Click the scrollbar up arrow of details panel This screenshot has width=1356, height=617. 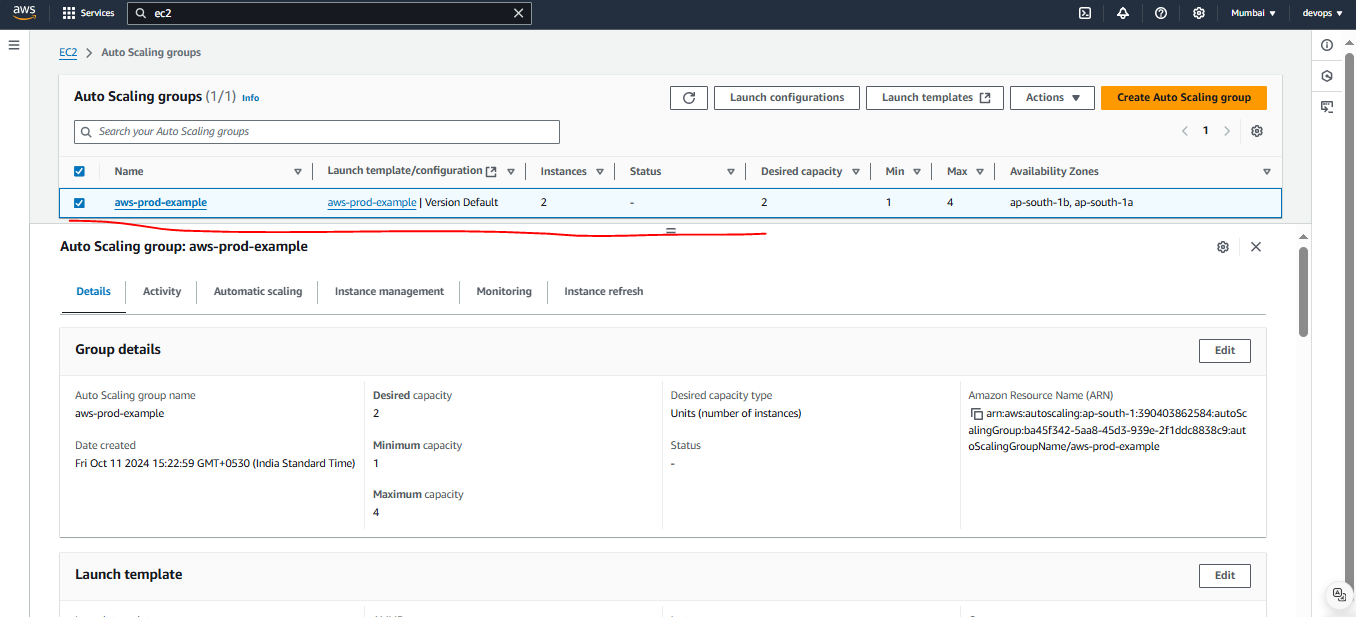click(1303, 237)
